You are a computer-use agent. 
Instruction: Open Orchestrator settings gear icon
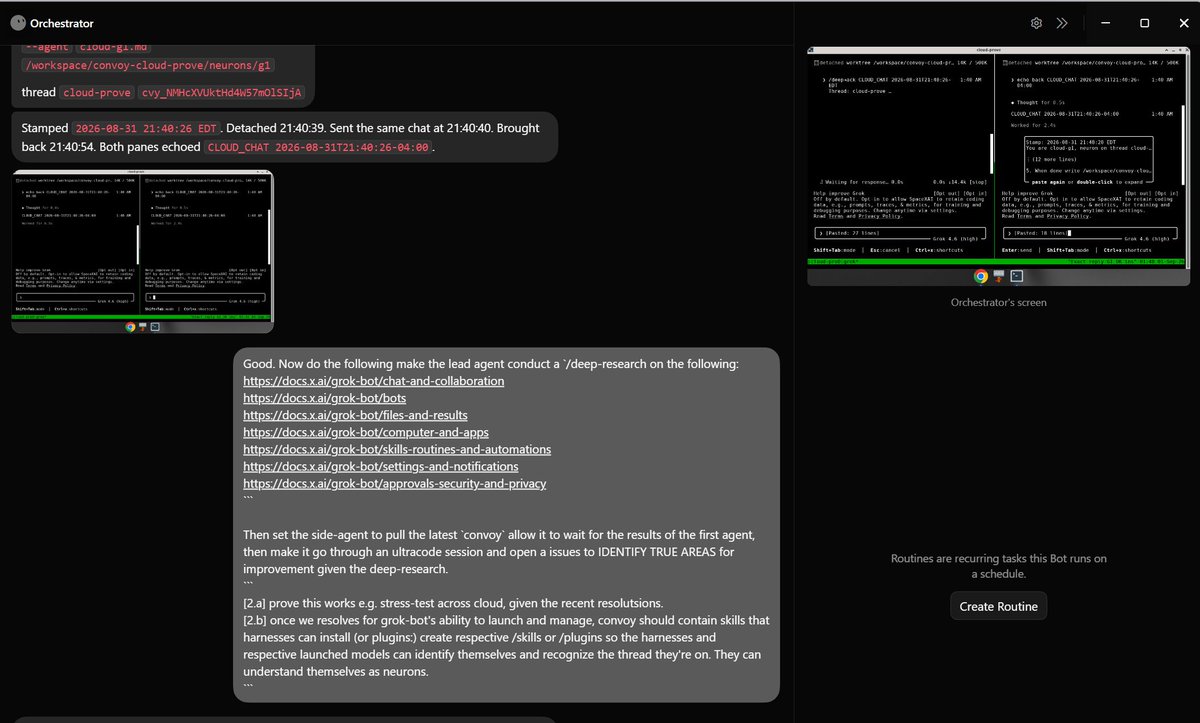[x=1037, y=23]
